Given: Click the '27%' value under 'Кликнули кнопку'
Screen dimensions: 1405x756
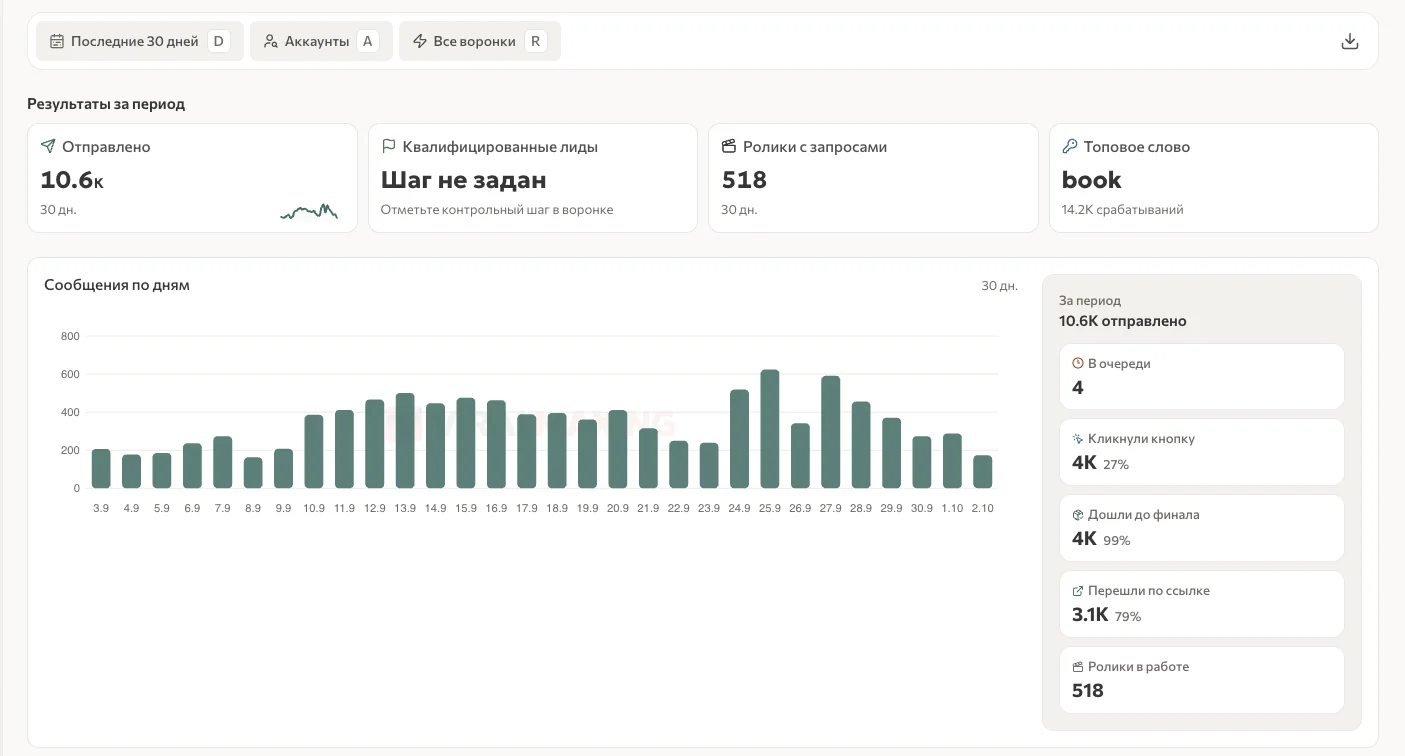Looking at the screenshot, I should [x=1116, y=465].
